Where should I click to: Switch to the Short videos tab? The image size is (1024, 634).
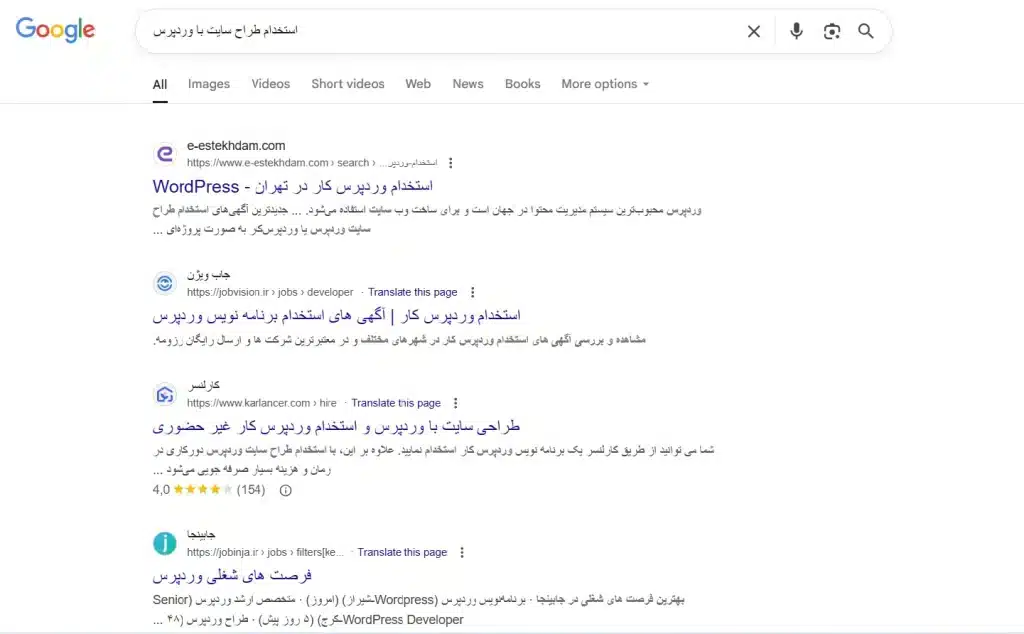348,84
